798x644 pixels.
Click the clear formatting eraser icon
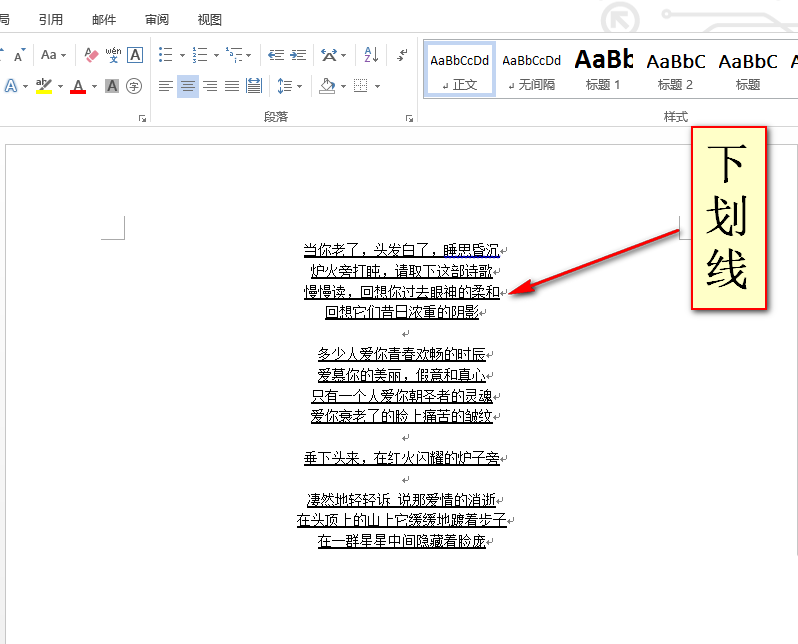click(x=91, y=55)
